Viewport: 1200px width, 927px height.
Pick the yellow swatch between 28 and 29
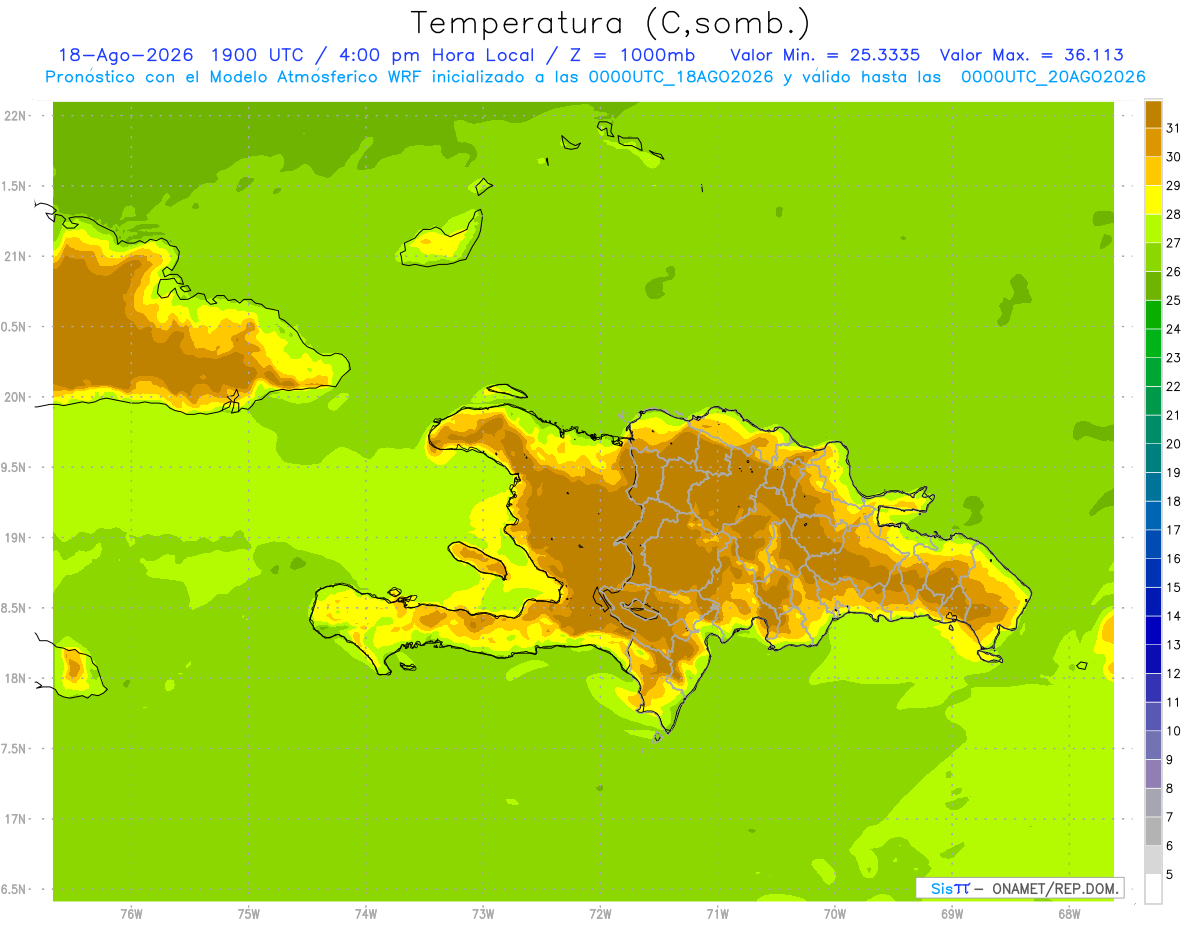coord(1153,200)
